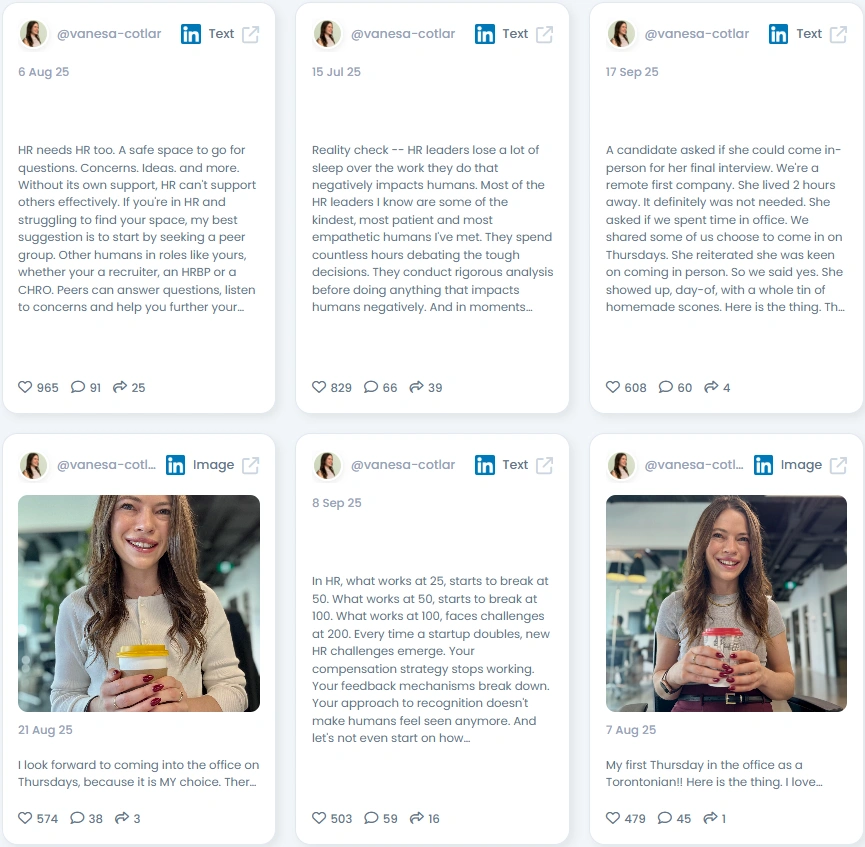The image size is (865, 847).
Task: Click heart icon with 965 likes
Action: [x=25, y=387]
